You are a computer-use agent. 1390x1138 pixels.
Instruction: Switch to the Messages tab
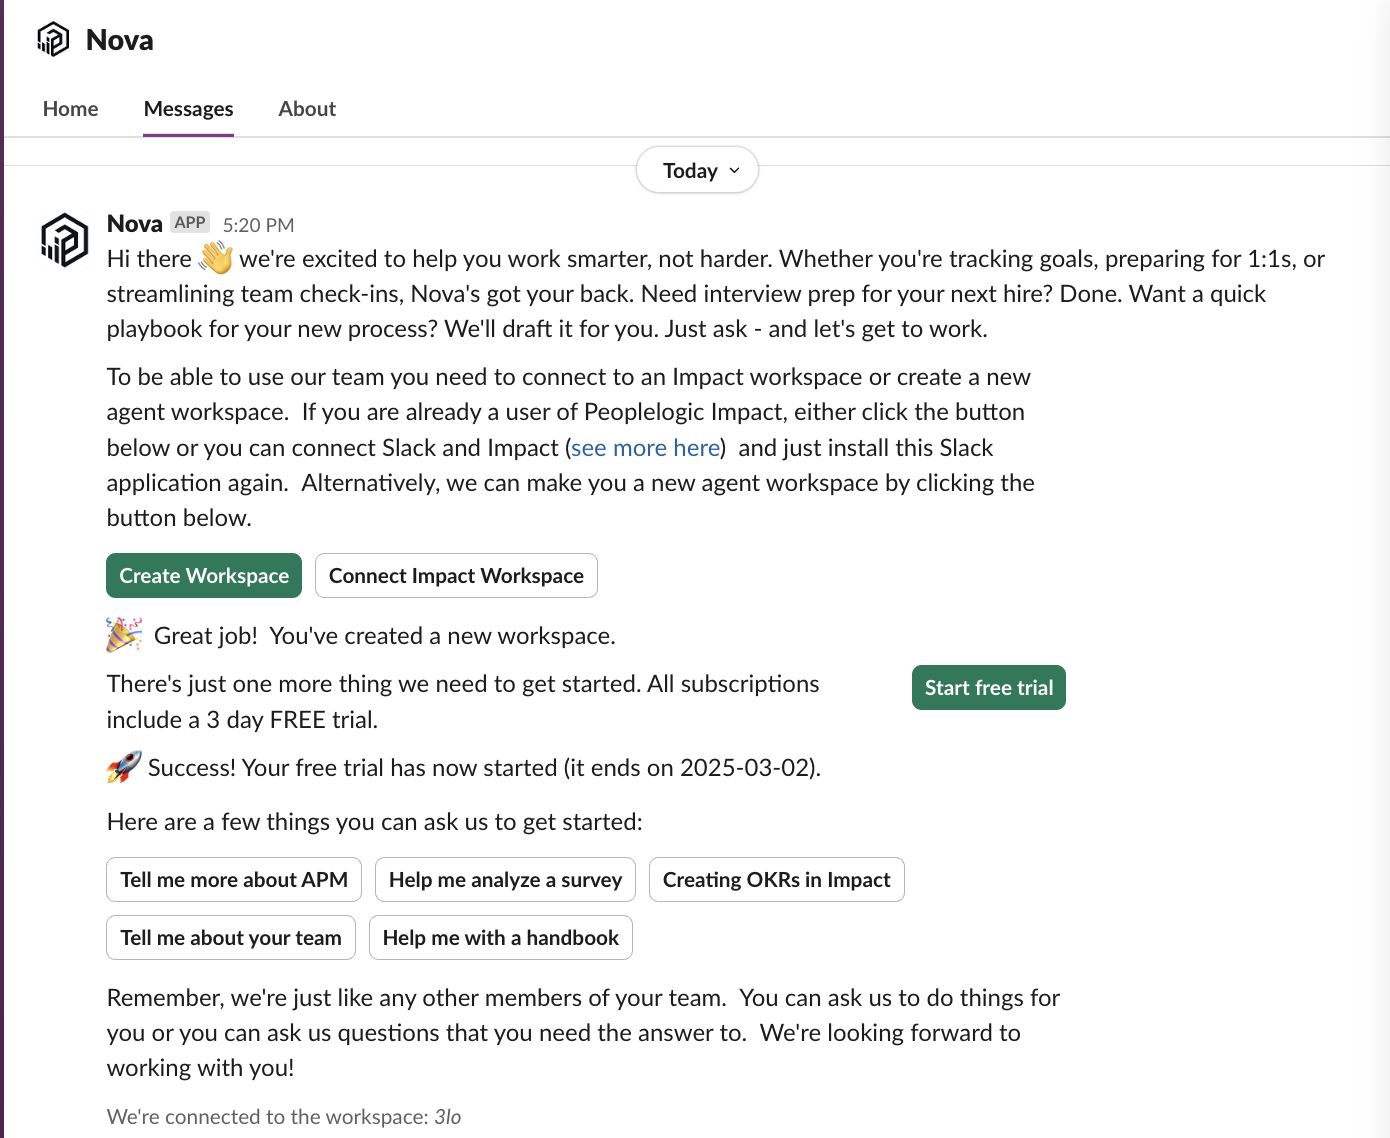coord(188,109)
